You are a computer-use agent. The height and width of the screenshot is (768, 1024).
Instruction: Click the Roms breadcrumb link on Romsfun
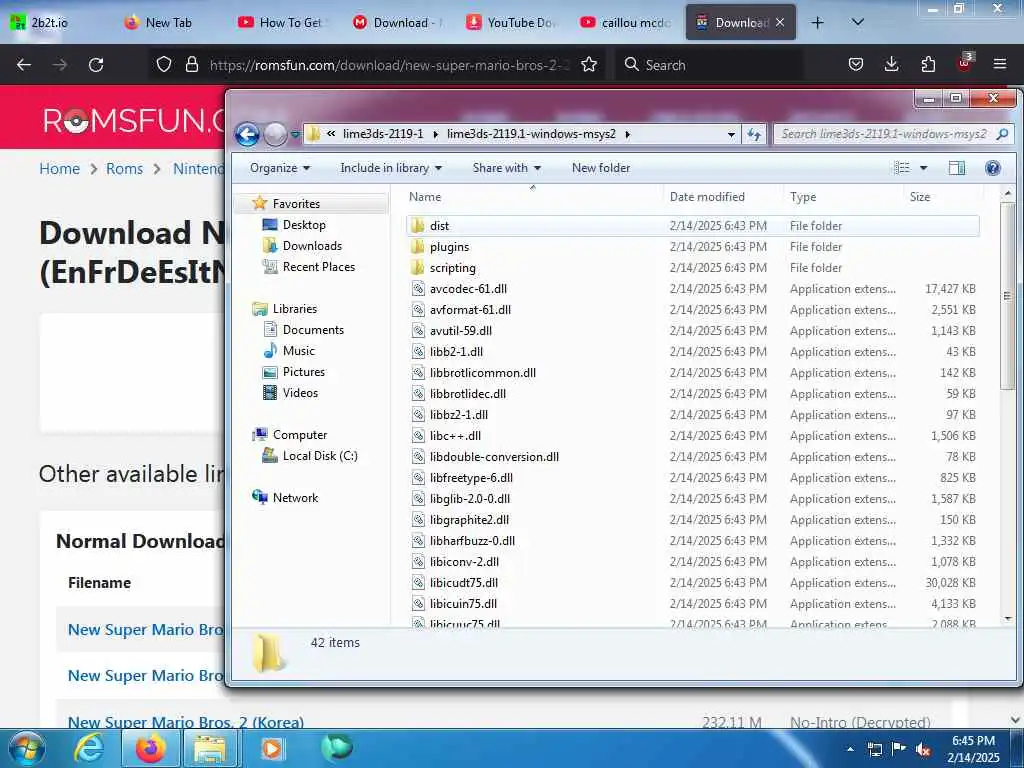(x=124, y=169)
